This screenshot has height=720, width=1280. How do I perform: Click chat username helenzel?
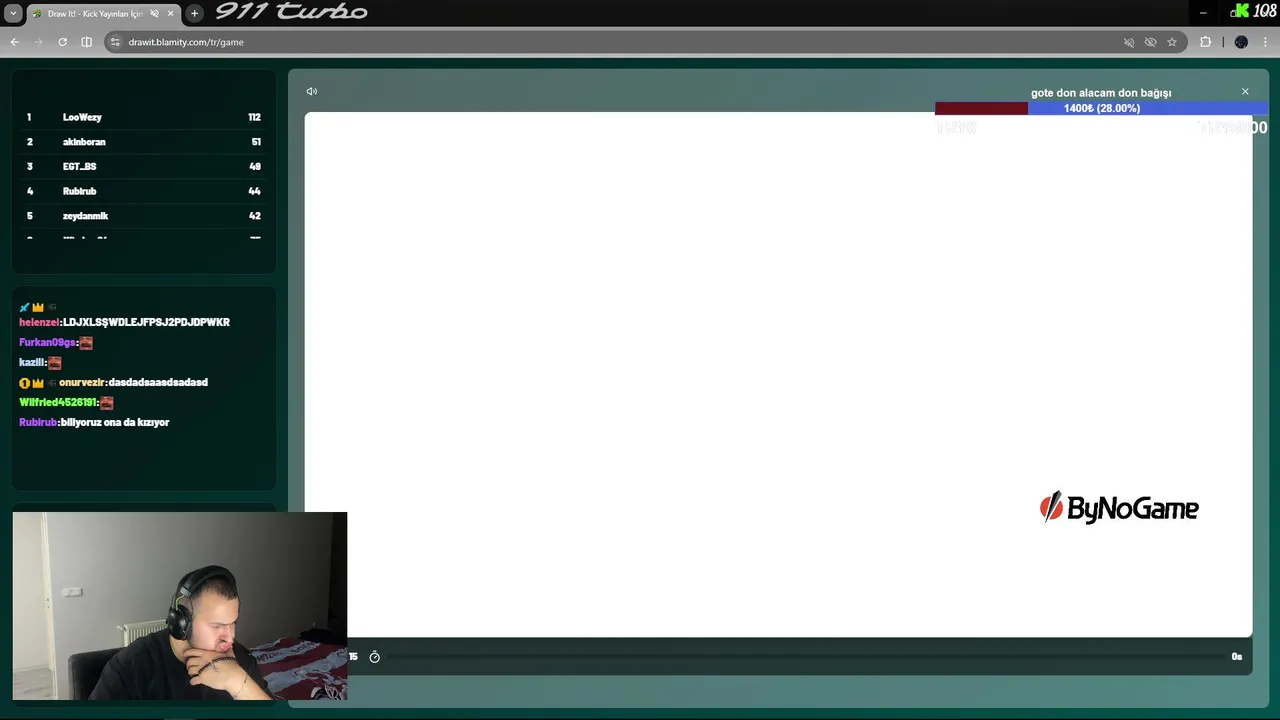(39, 322)
